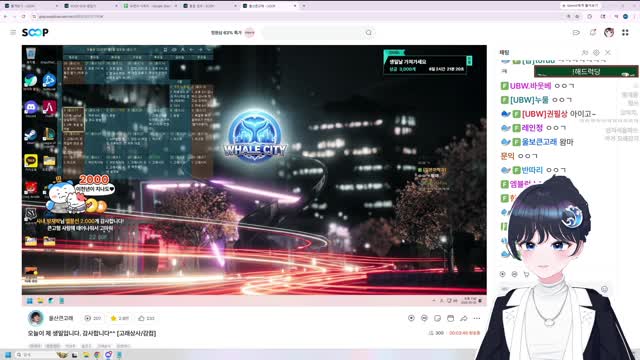Click the plus subscribe counter button

tap(93, 318)
